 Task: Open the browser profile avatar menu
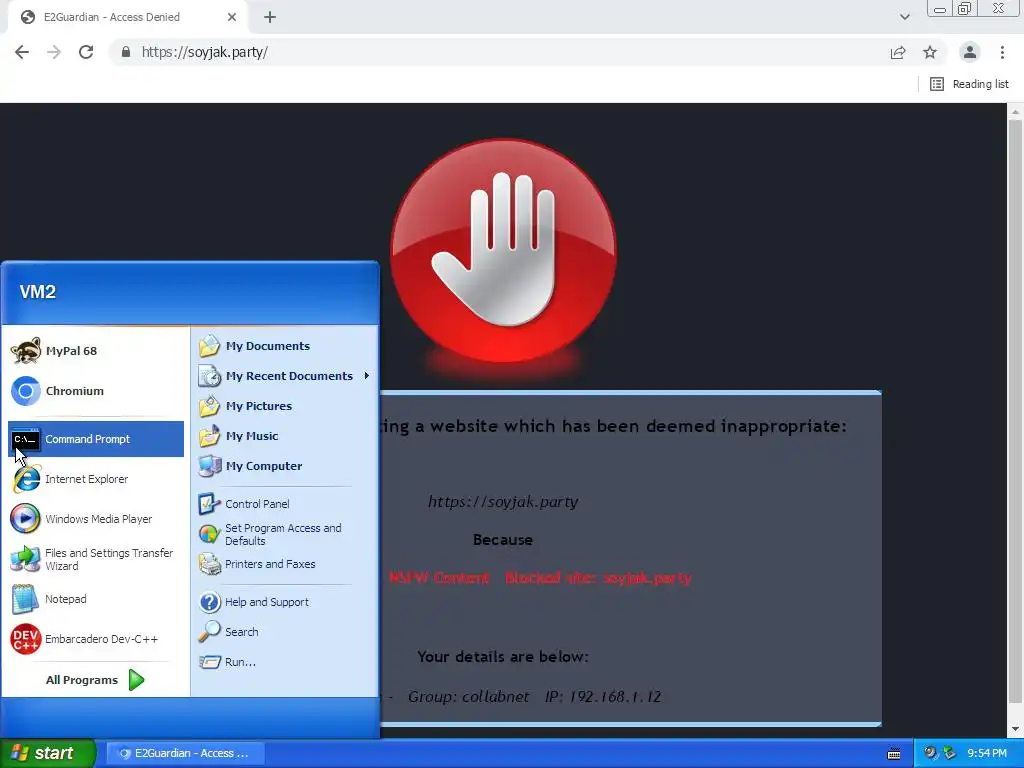(x=970, y=52)
